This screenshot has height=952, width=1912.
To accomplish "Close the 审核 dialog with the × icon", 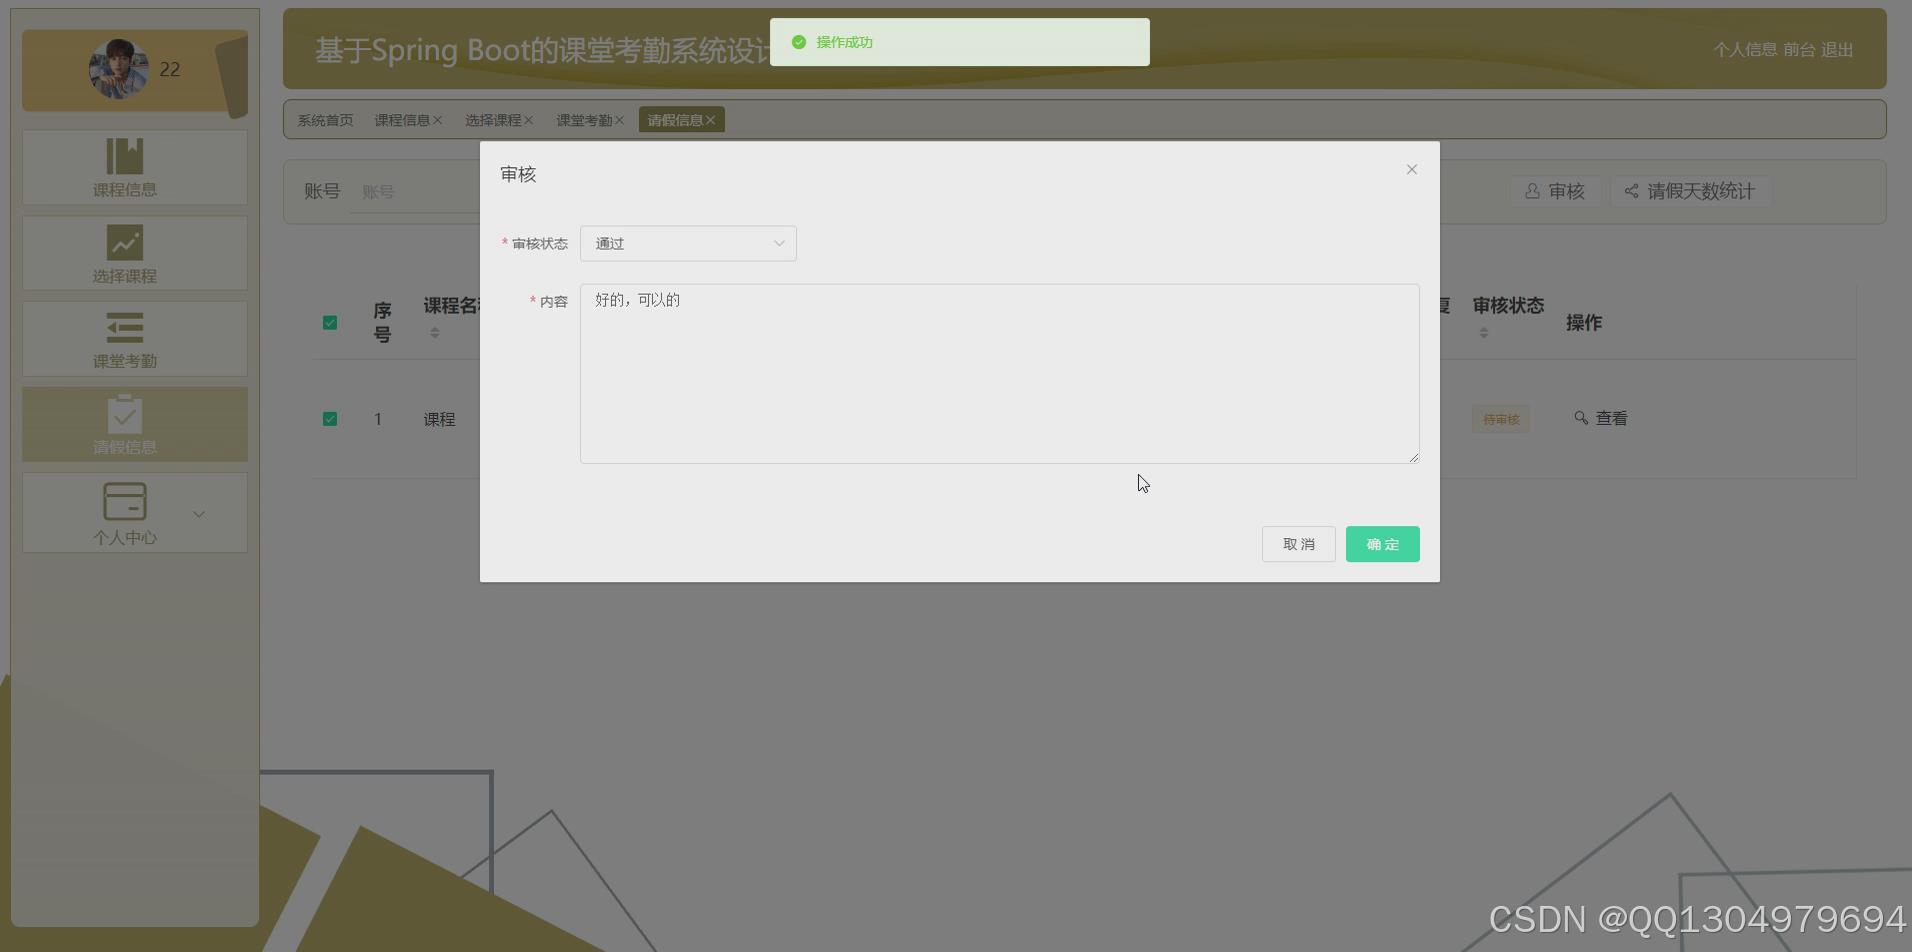I will pos(1410,169).
